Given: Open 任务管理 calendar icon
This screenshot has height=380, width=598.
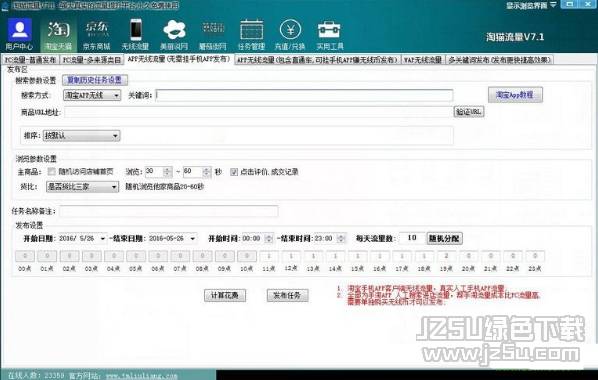Looking at the screenshot, I should (x=251, y=34).
